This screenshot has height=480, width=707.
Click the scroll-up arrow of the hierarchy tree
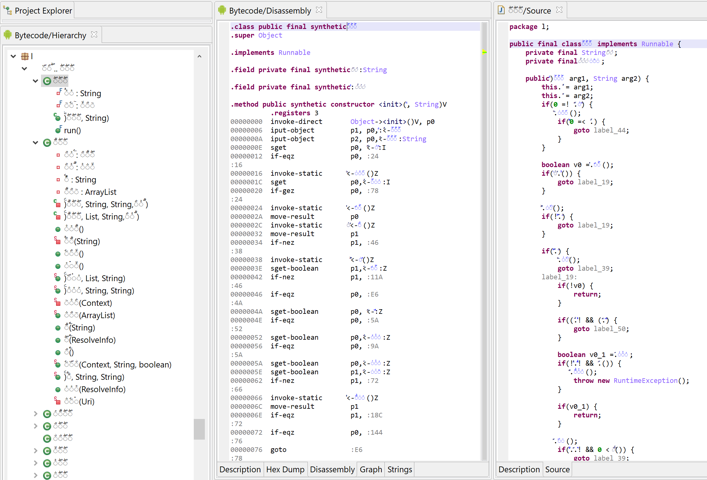click(199, 56)
